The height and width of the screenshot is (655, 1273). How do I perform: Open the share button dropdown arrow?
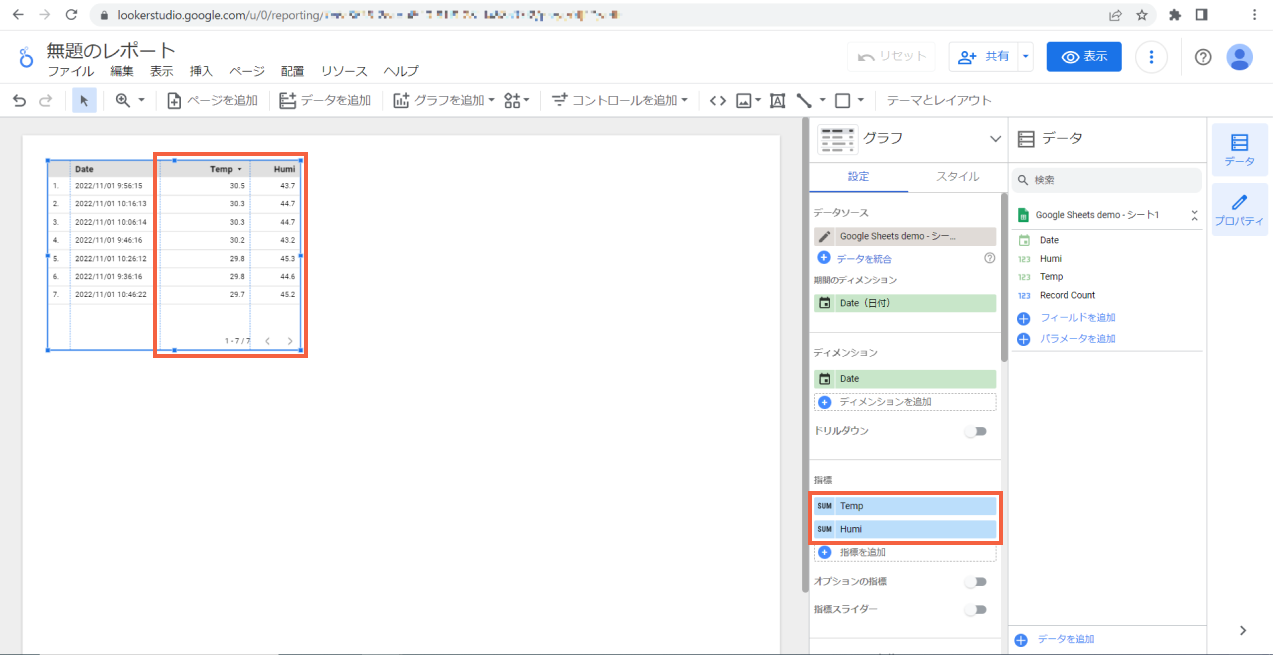[1026, 56]
